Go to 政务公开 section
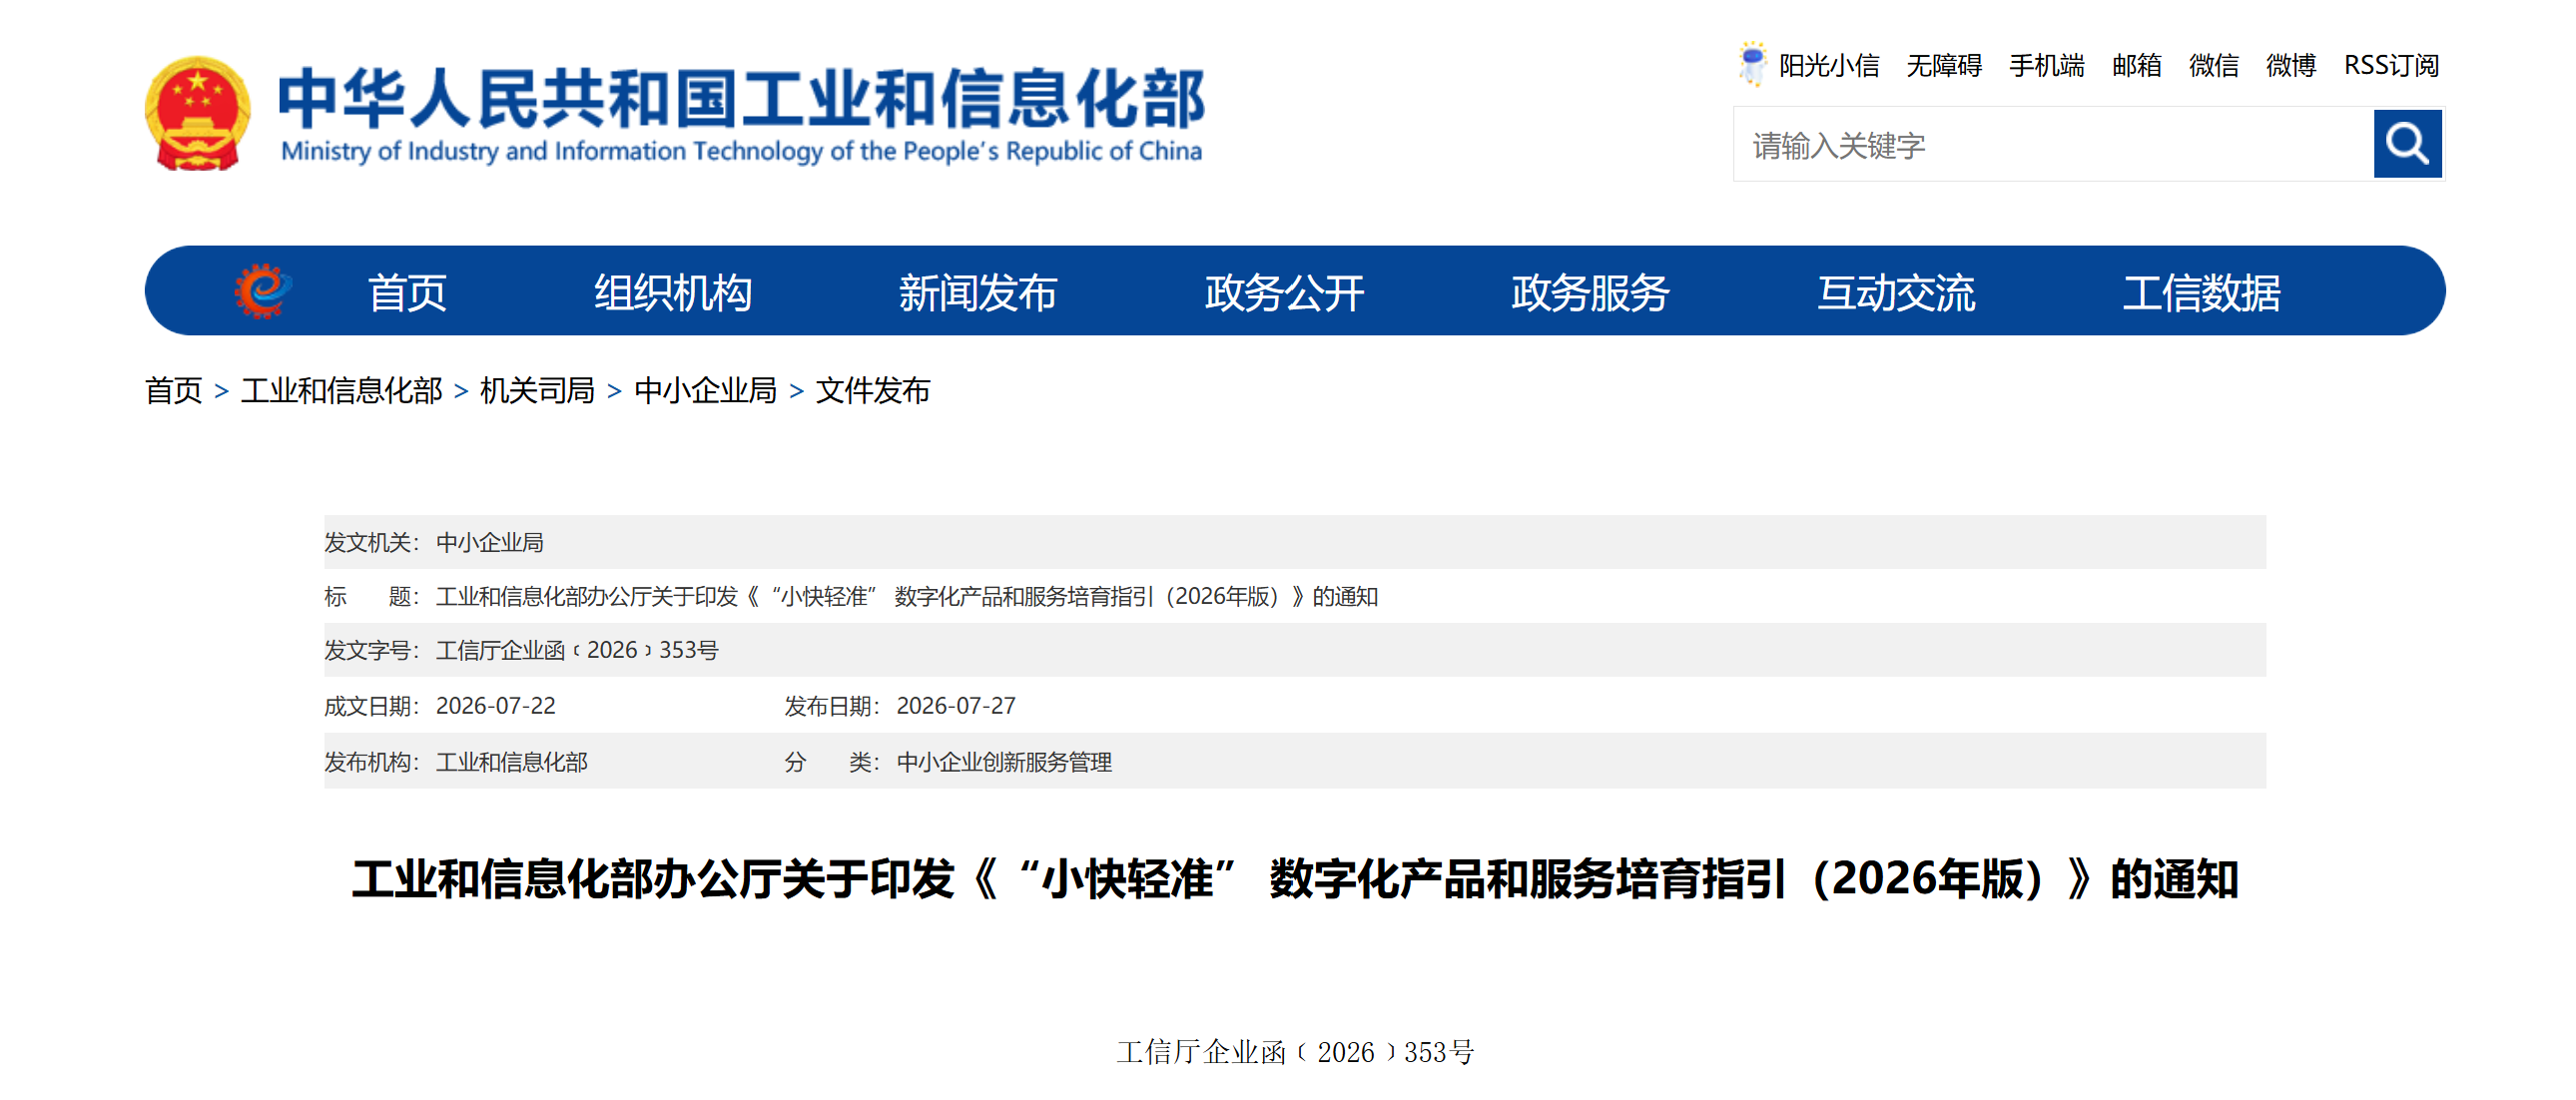 [1284, 293]
